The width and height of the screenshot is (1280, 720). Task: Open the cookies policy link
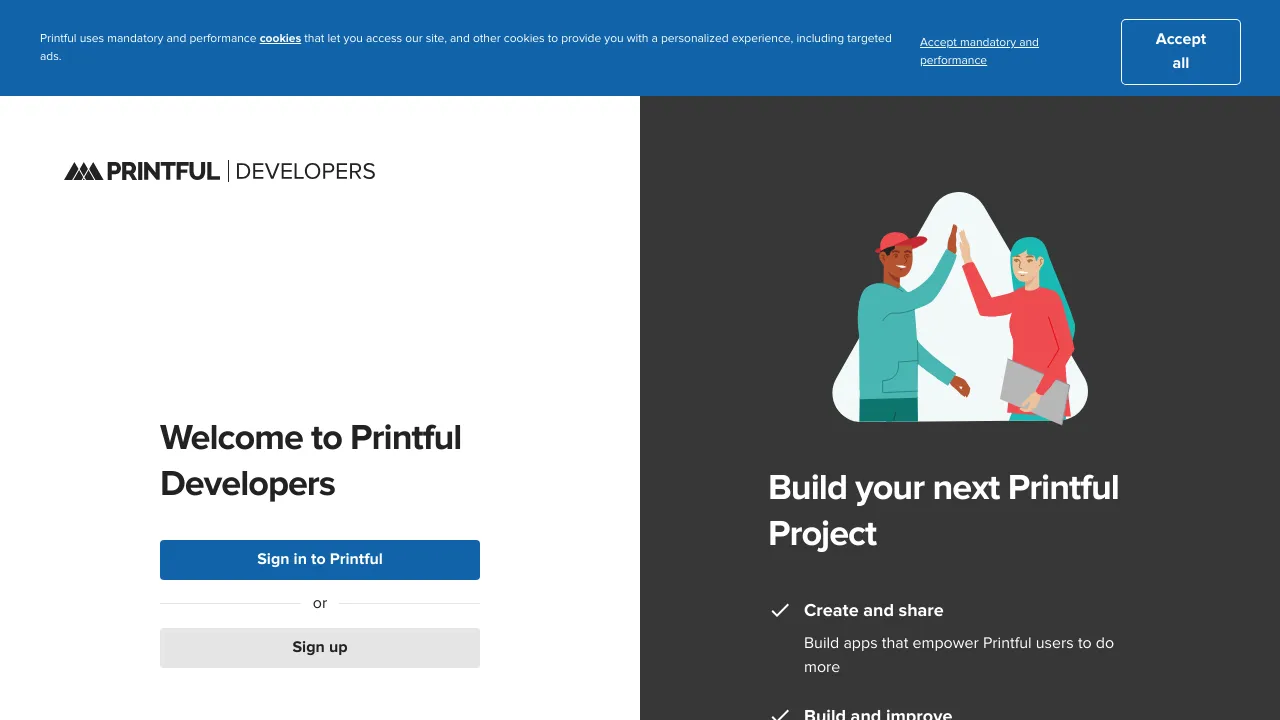(280, 38)
